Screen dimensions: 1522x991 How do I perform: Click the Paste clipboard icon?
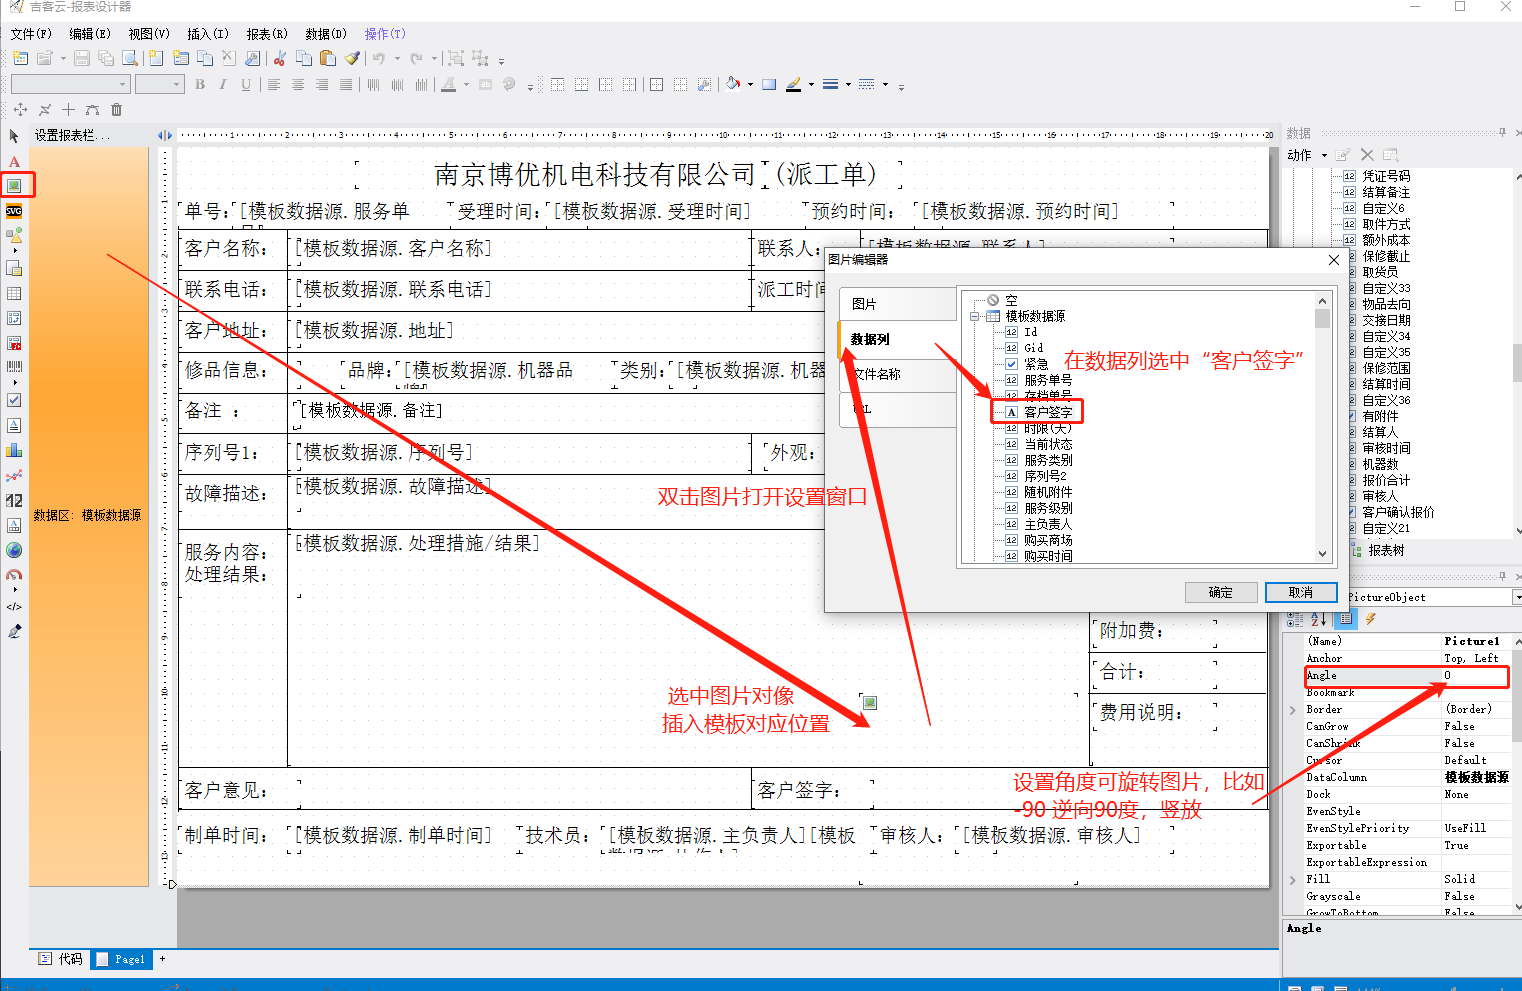(328, 59)
